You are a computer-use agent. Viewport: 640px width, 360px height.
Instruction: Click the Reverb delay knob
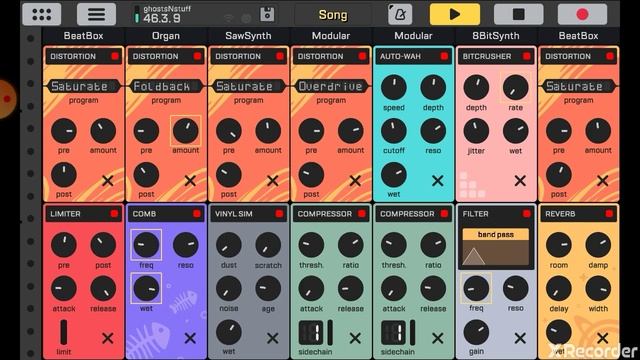[558, 288]
